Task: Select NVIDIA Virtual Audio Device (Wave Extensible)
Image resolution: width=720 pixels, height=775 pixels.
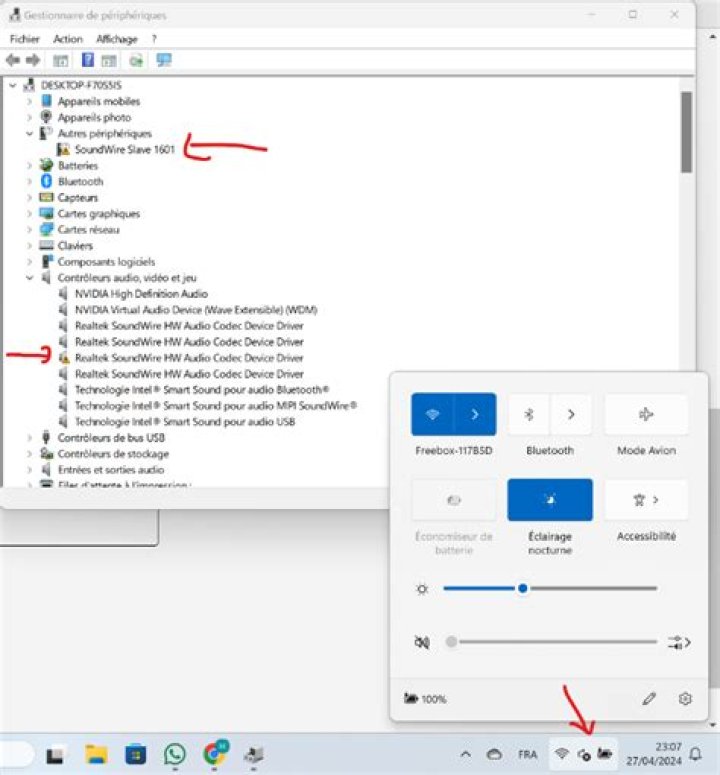Action: [196, 310]
